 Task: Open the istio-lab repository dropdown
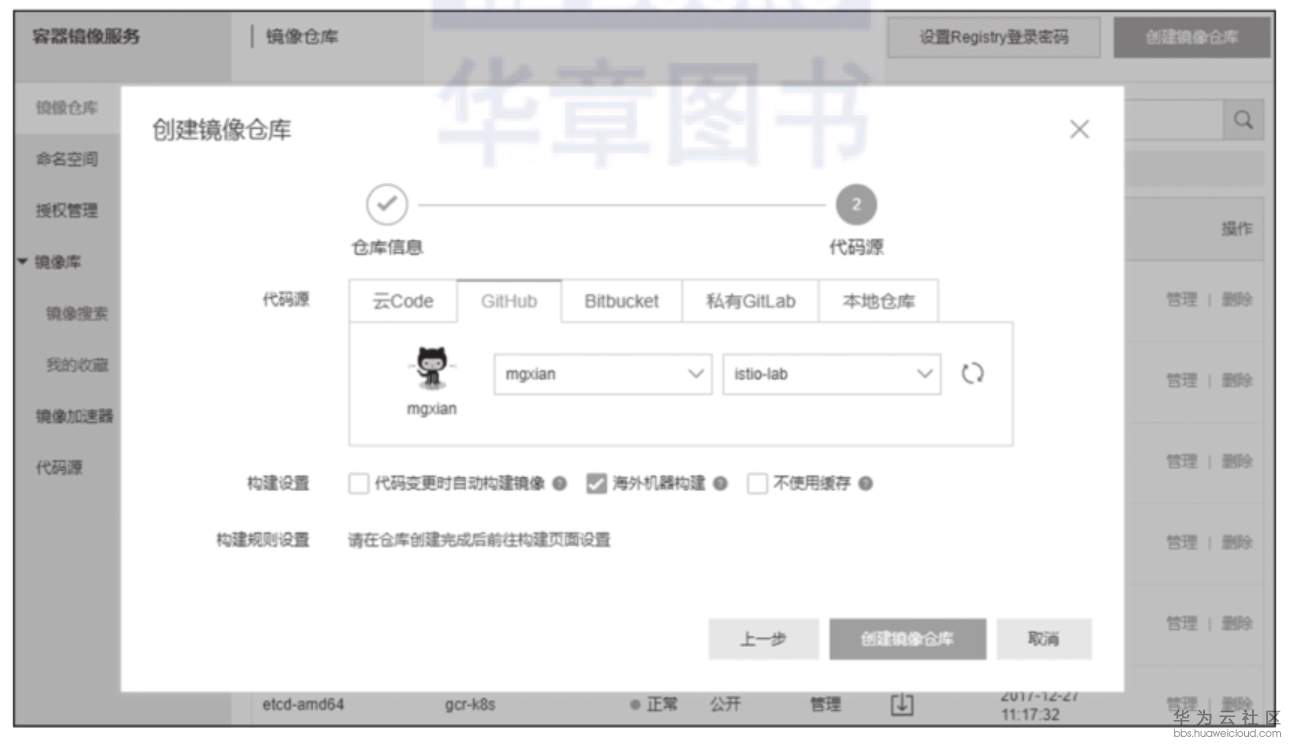[831, 374]
